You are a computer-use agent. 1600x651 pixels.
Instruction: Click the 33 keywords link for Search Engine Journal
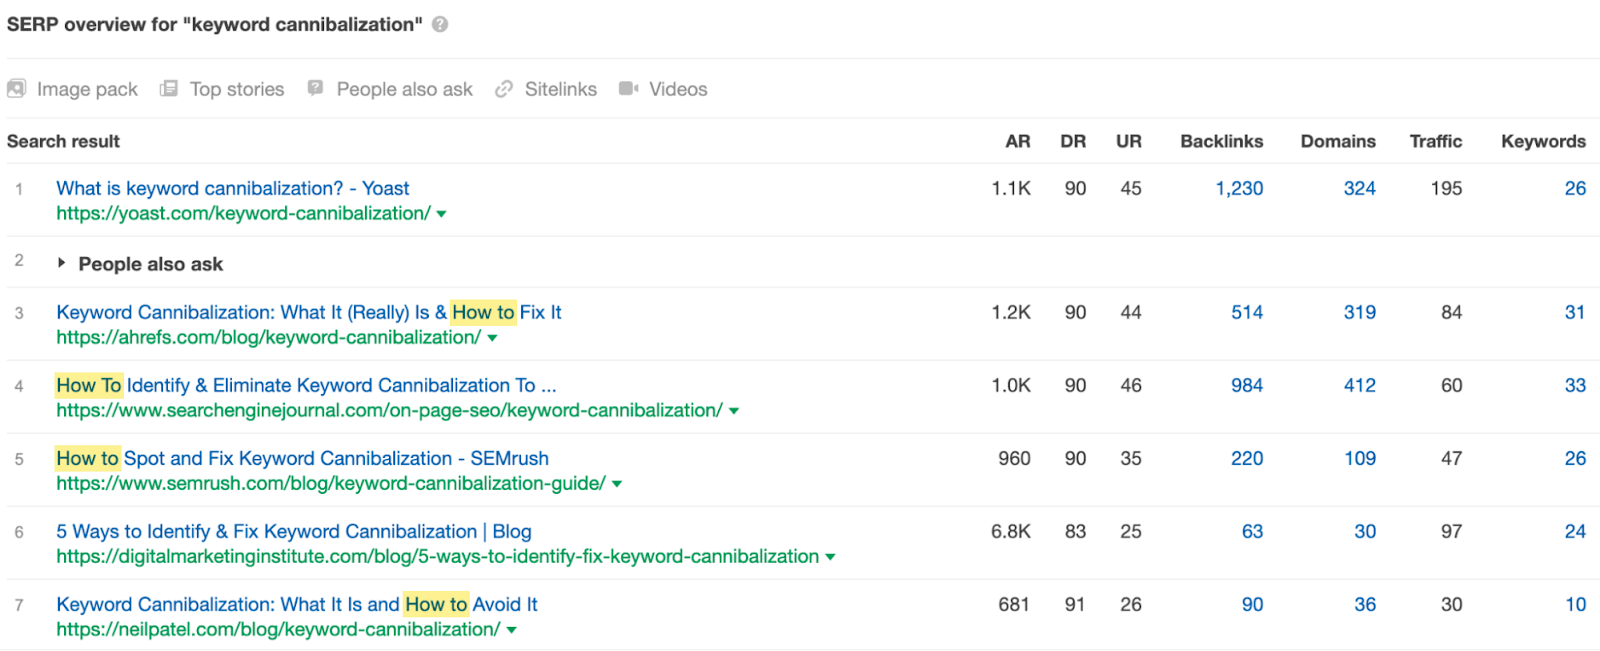(1574, 385)
